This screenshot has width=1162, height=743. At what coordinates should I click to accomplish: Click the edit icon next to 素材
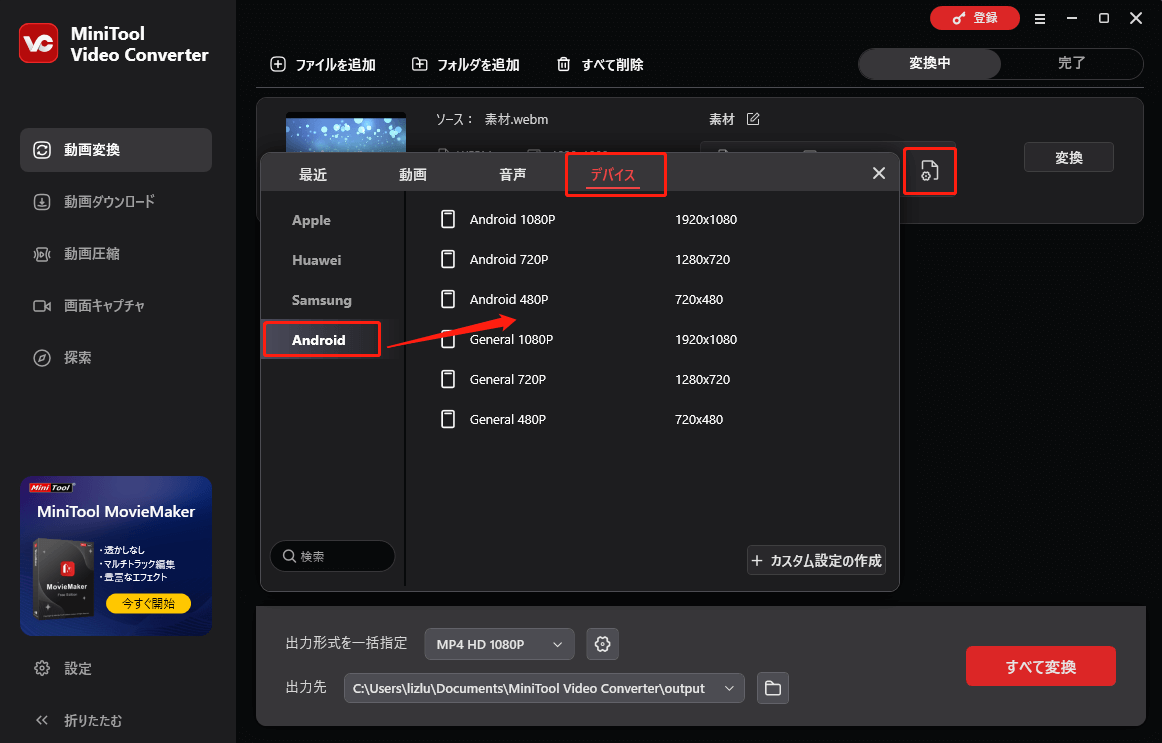coord(753,119)
